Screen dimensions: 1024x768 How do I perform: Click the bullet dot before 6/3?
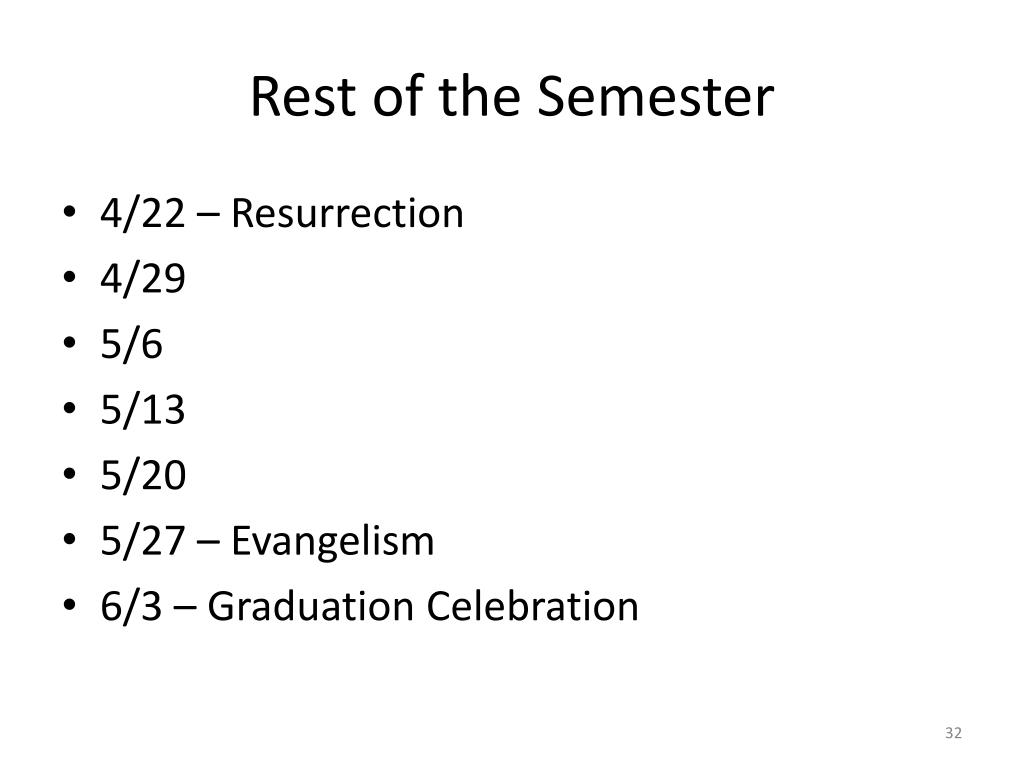tap(70, 604)
